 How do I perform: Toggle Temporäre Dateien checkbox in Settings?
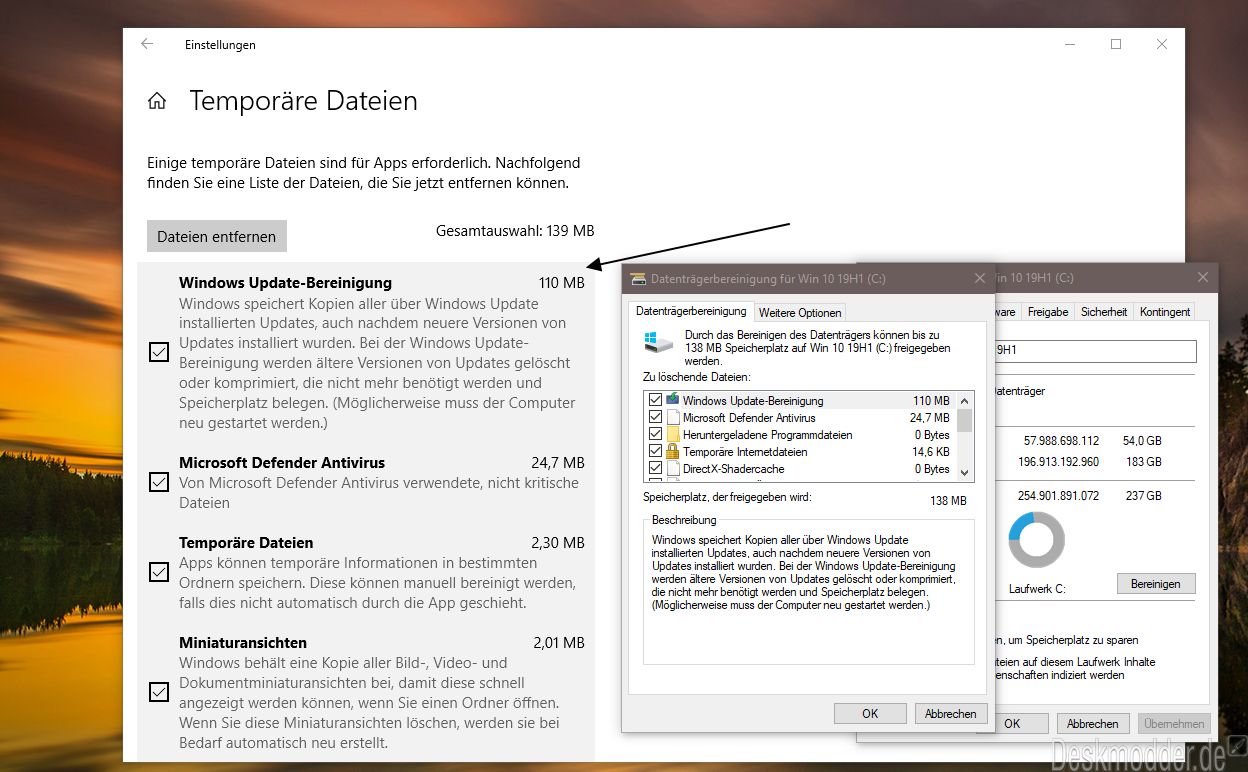coord(158,572)
